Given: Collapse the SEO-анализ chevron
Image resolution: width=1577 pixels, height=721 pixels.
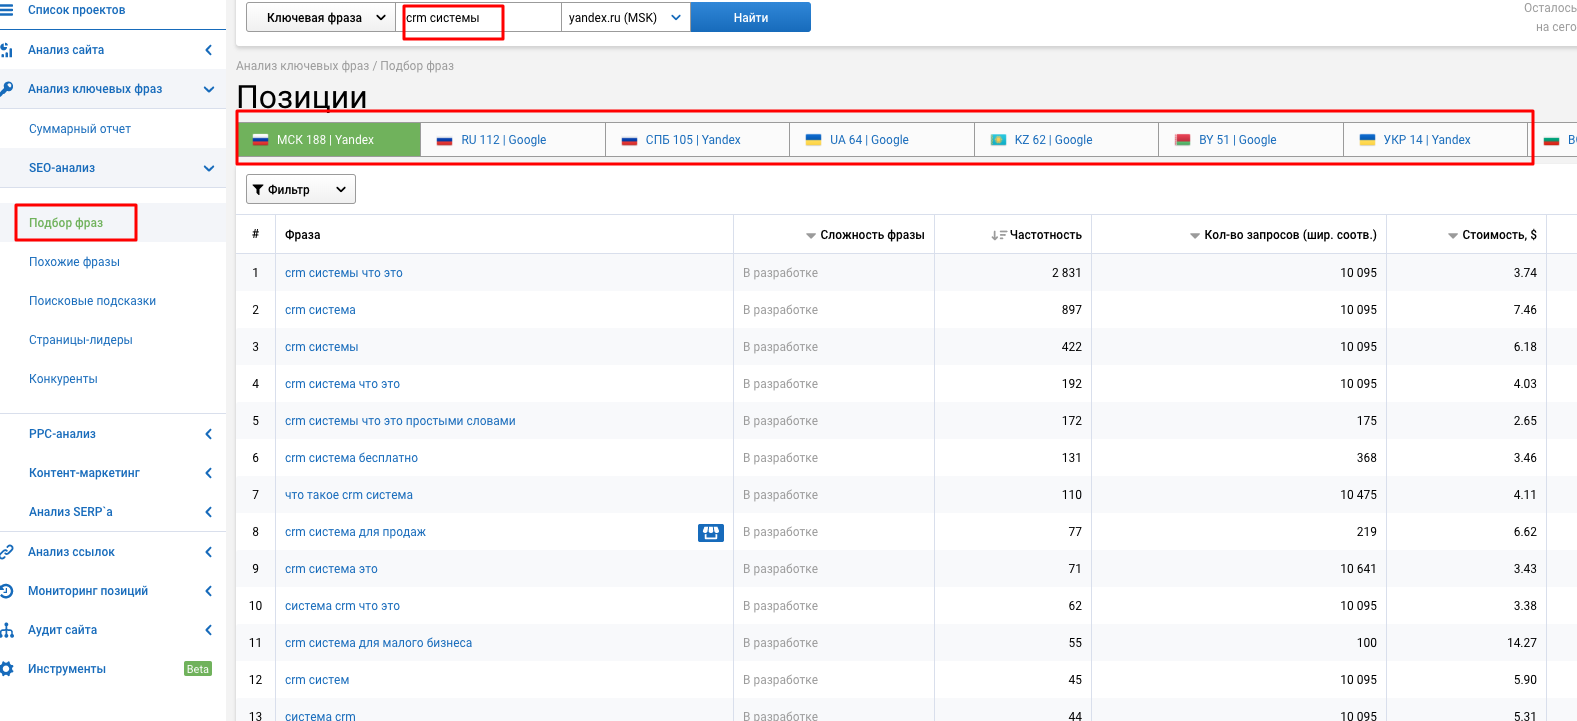Looking at the screenshot, I should [209, 168].
